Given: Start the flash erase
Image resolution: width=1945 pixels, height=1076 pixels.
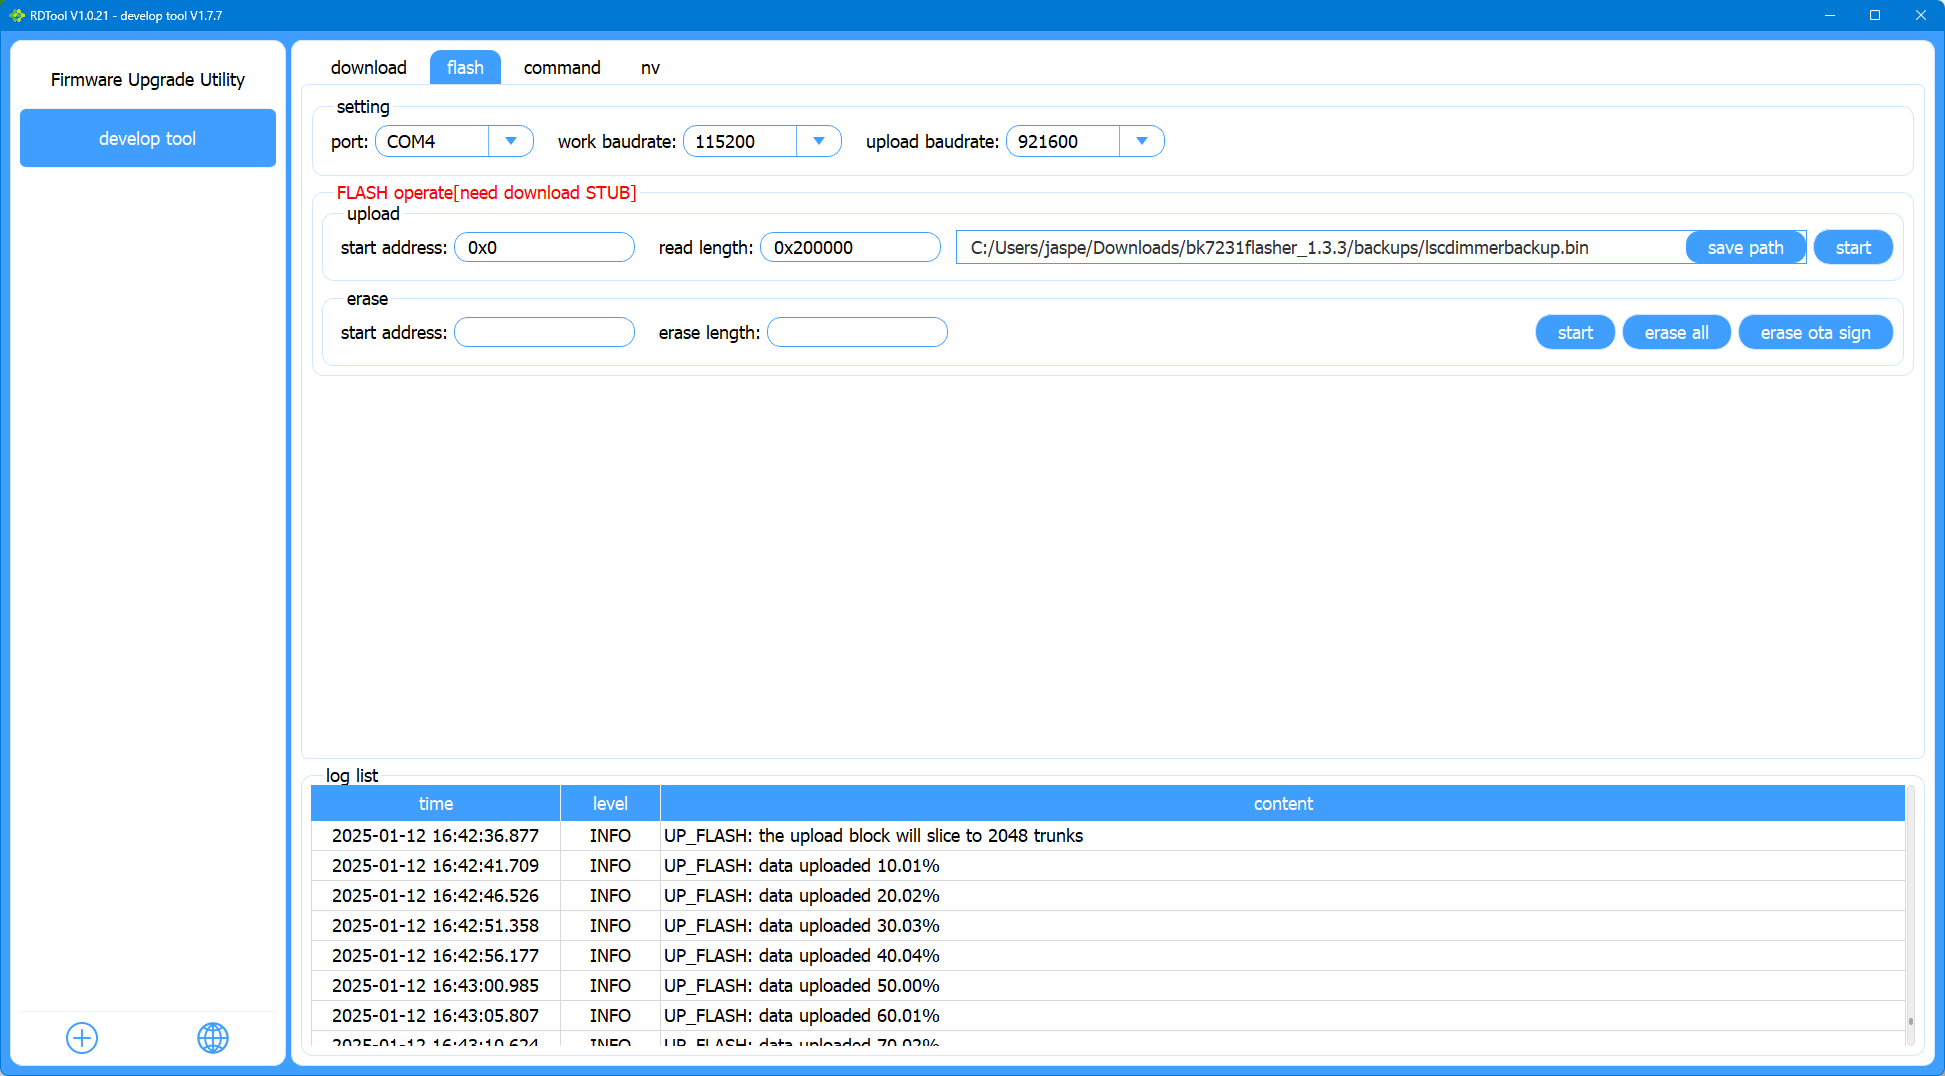Looking at the screenshot, I should click(x=1575, y=332).
